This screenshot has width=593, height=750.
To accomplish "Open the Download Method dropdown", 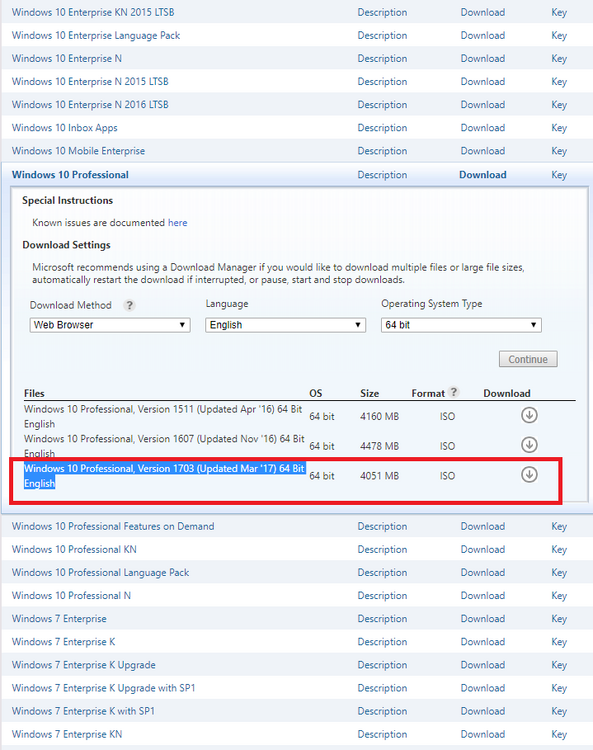I will (x=110, y=325).
